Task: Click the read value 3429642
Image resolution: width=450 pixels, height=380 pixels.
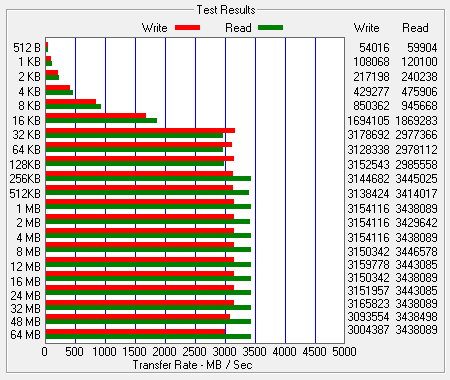Action: (416, 222)
